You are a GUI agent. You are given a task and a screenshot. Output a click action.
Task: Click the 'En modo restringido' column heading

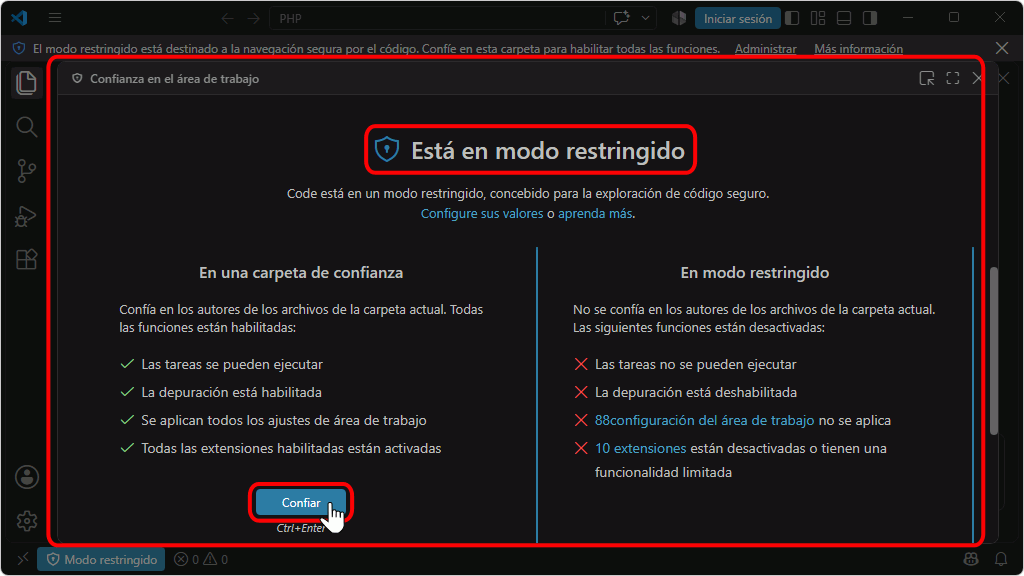[755, 273]
